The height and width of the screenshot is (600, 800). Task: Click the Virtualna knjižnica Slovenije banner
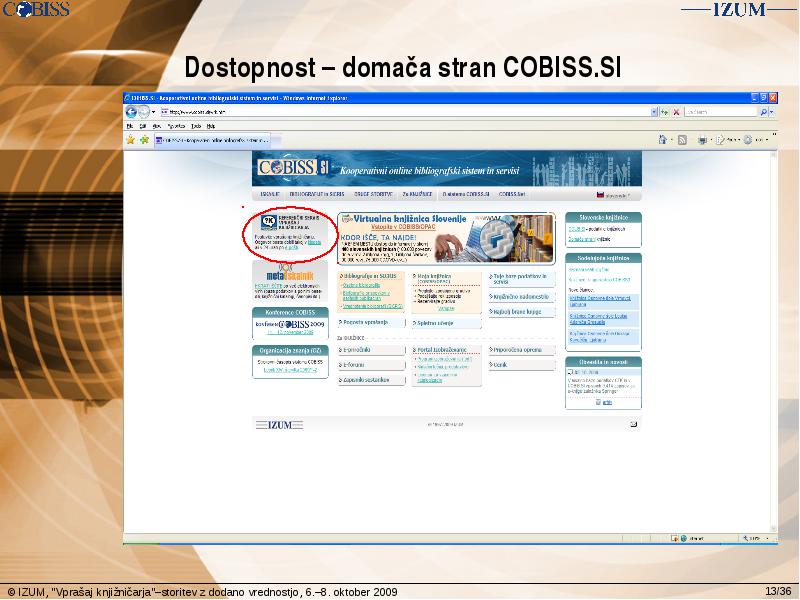pos(446,238)
